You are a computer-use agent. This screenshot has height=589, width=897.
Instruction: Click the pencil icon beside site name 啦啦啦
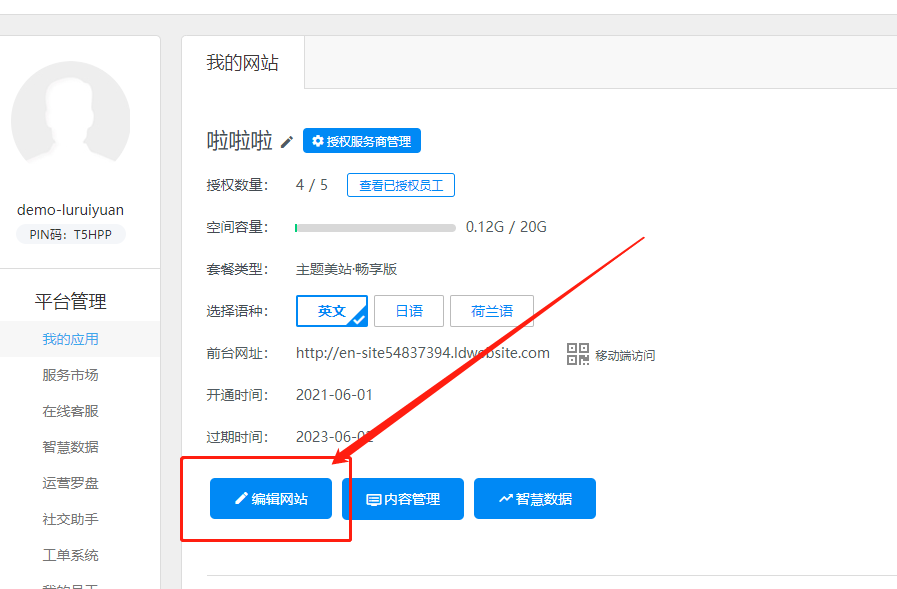287,142
